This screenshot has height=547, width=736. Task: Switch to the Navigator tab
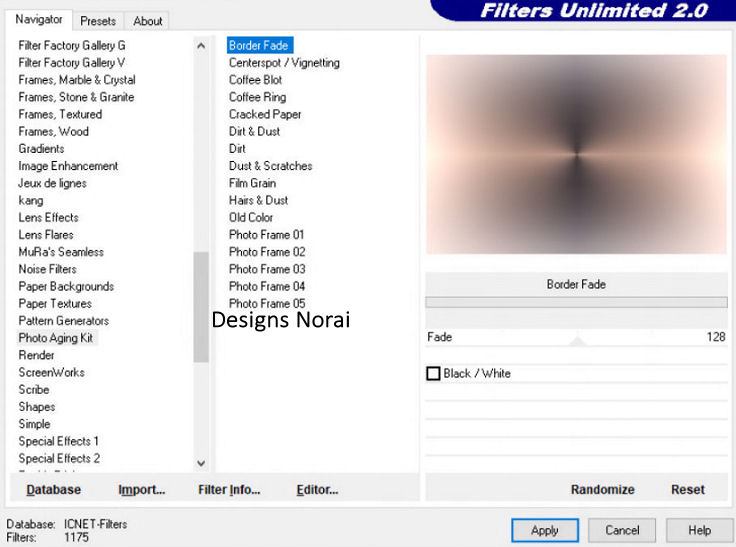(x=39, y=20)
